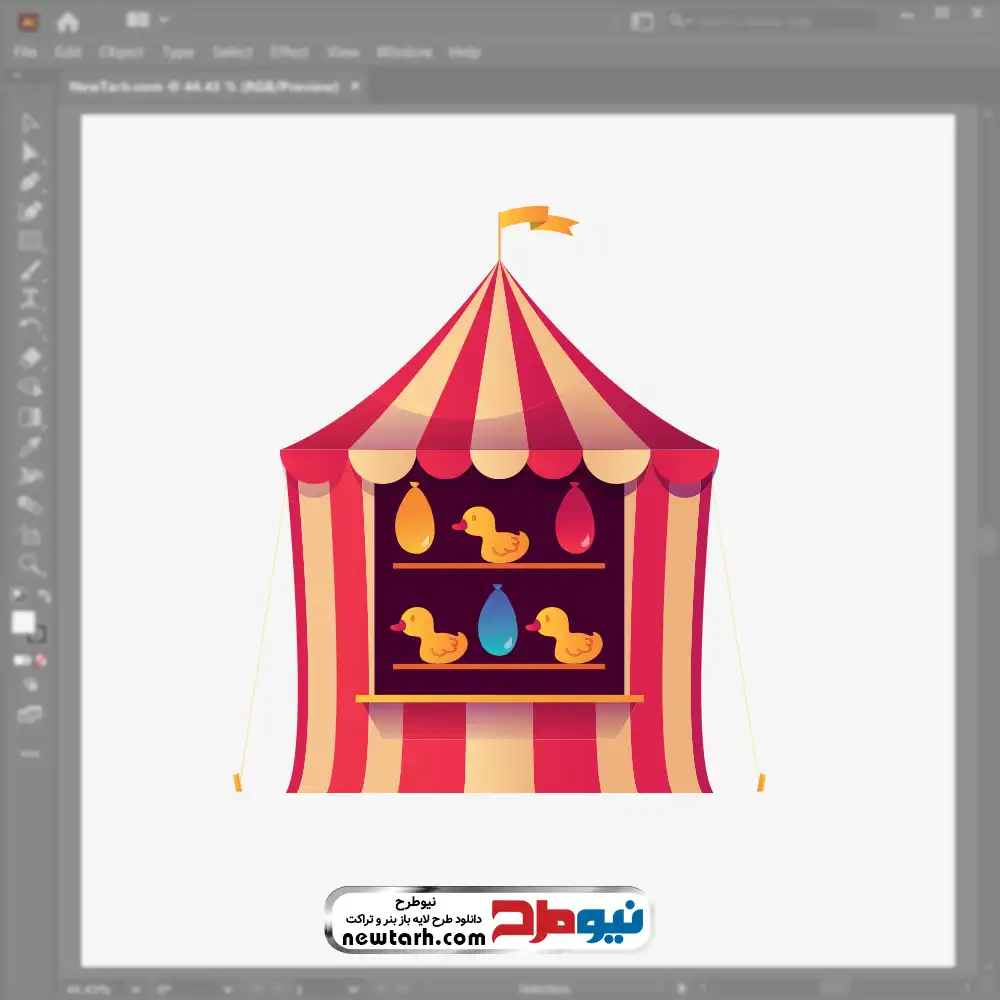Choose the Eraser tool
1000x1000 pixels.
coord(31,357)
